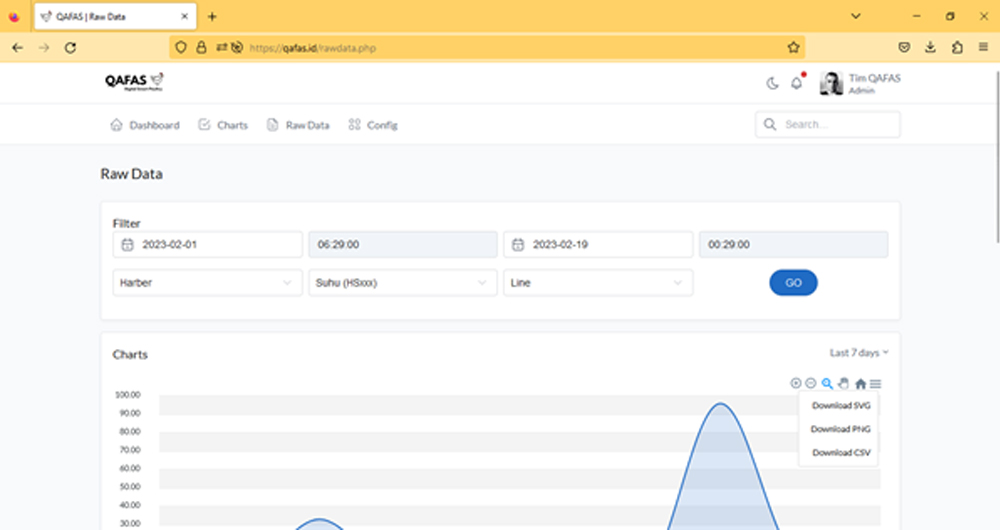Open the Config navigation link

tap(373, 125)
